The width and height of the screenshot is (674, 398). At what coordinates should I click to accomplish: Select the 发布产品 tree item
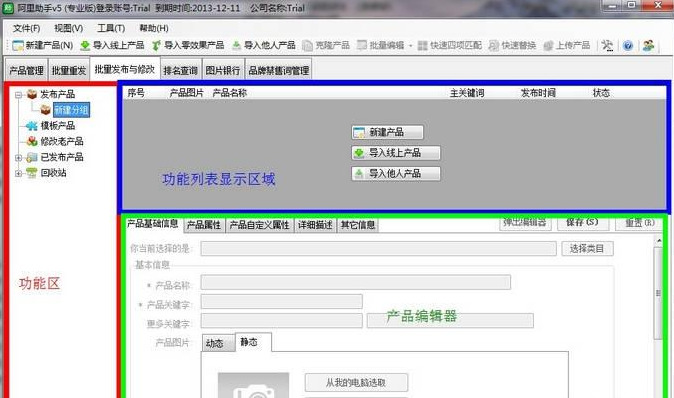pos(58,94)
